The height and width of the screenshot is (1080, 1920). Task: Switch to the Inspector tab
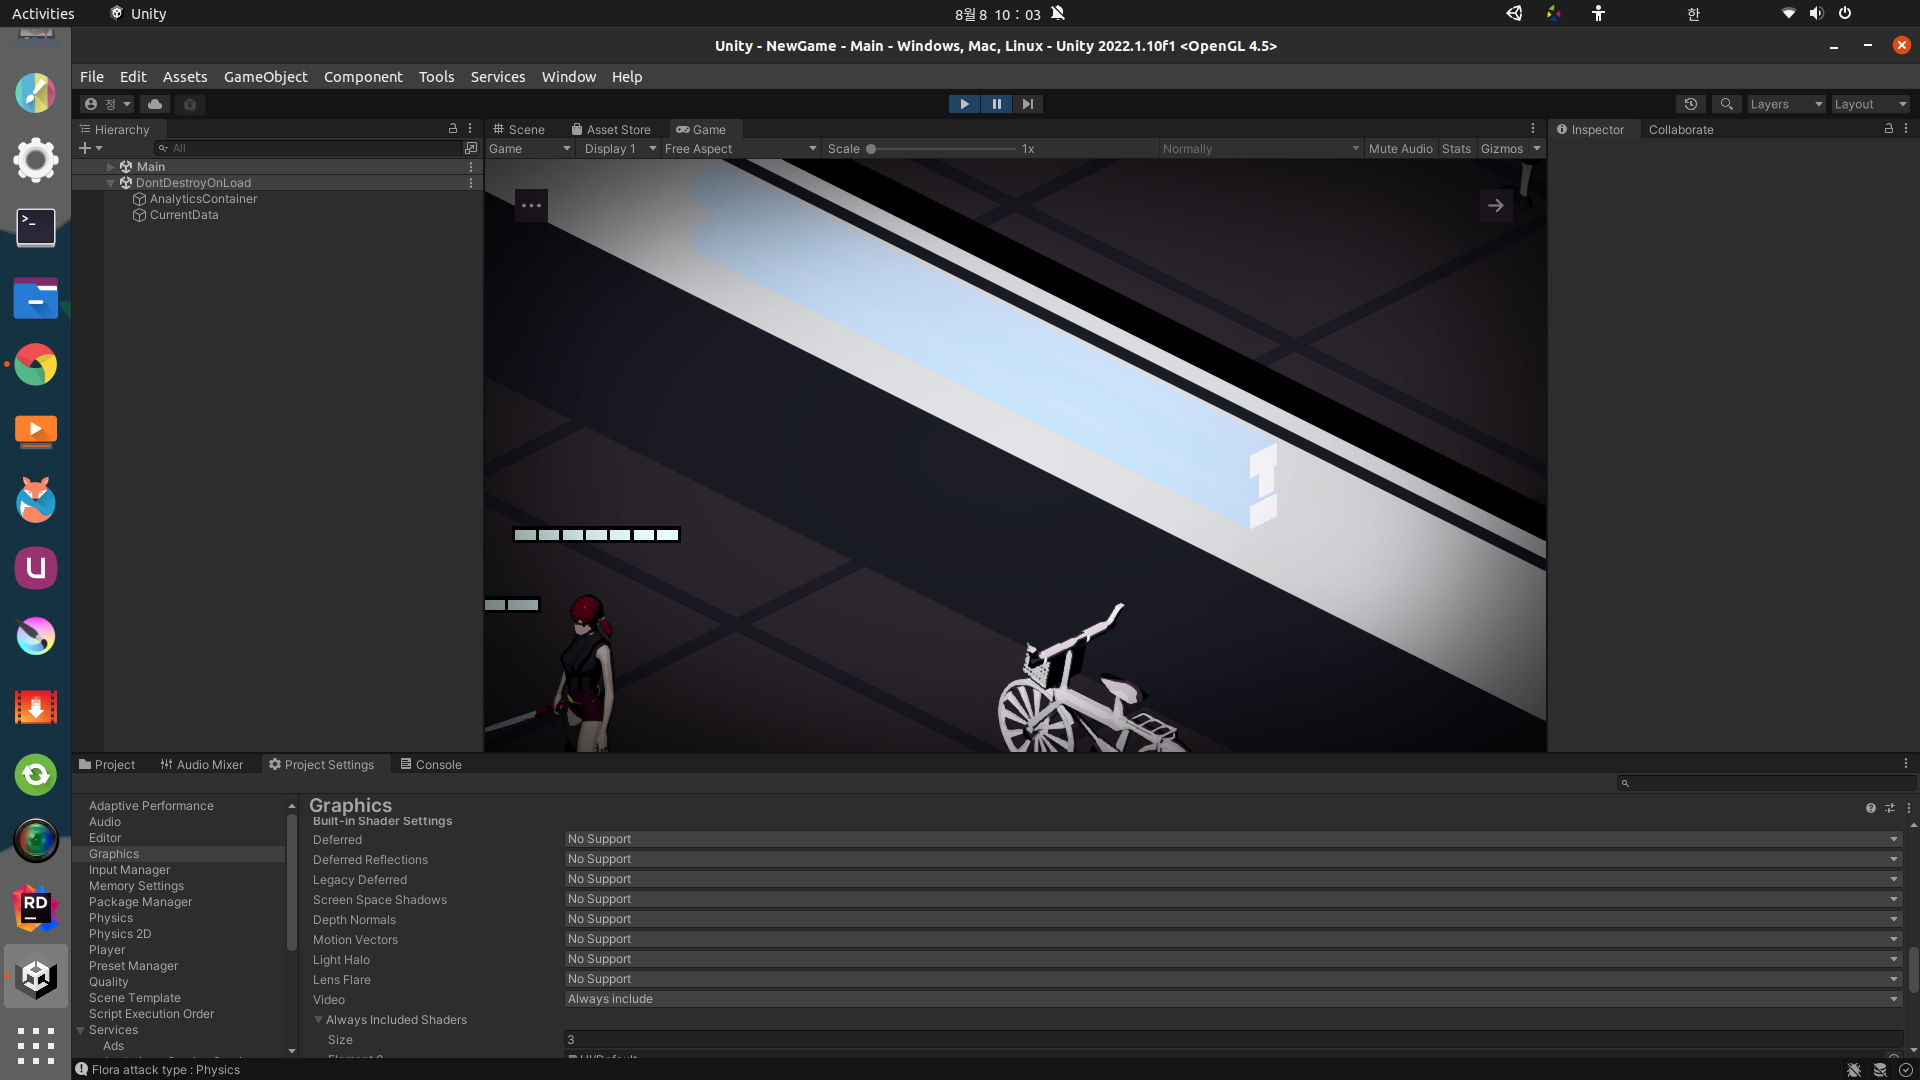(1590, 130)
